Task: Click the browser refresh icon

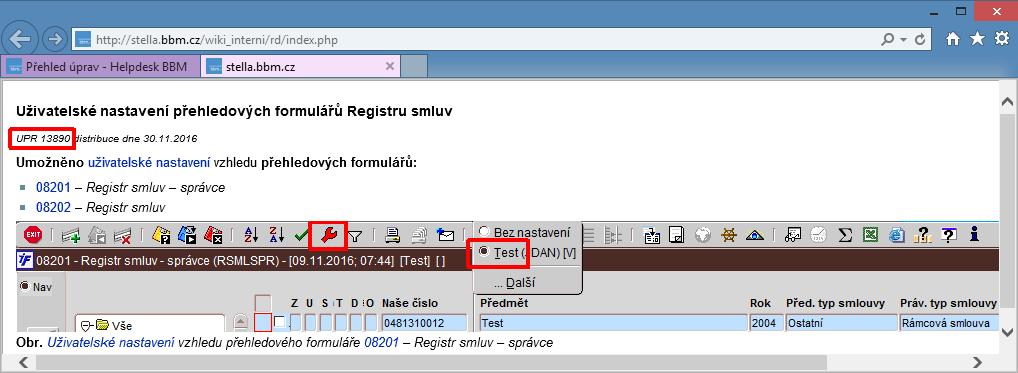Action: [x=919, y=40]
